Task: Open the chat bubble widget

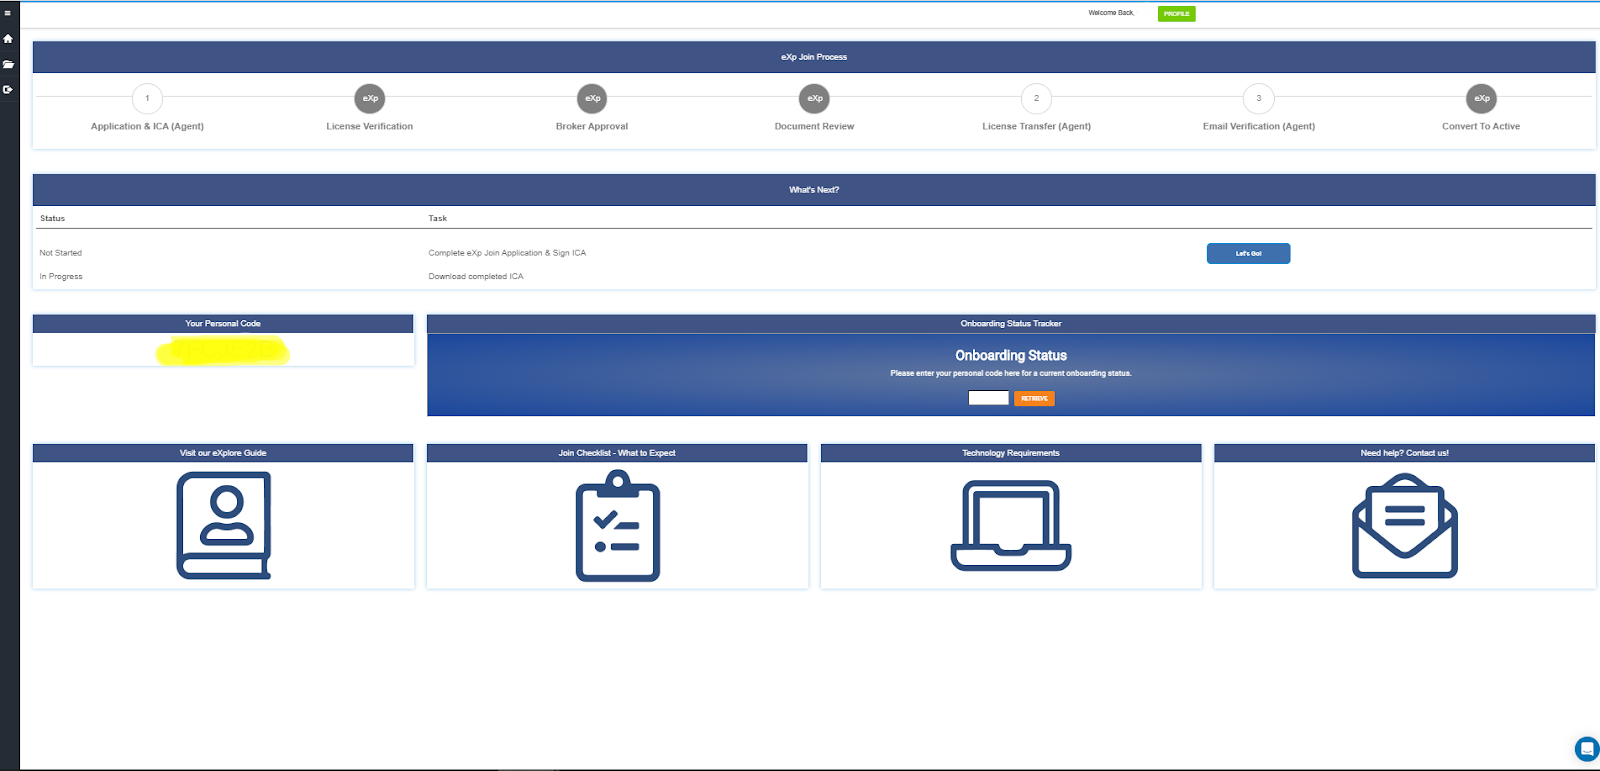Action: pos(1587,748)
